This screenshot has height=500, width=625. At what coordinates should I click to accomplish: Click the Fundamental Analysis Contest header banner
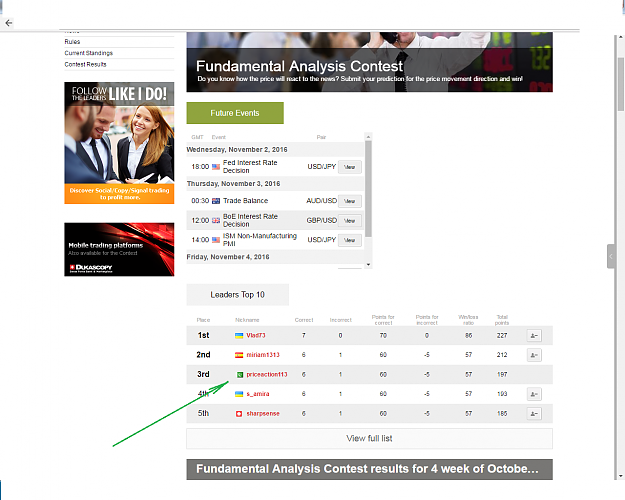coord(369,62)
